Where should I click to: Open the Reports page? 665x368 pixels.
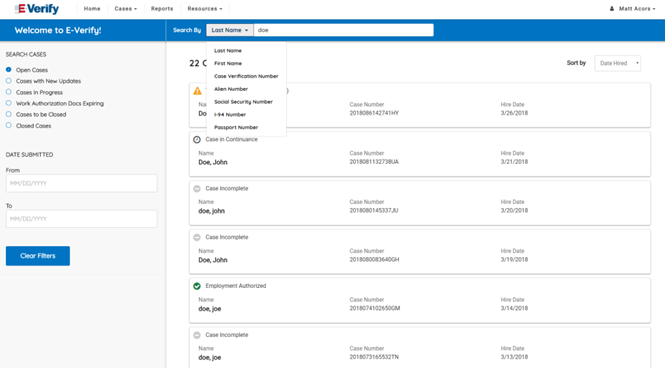click(162, 8)
